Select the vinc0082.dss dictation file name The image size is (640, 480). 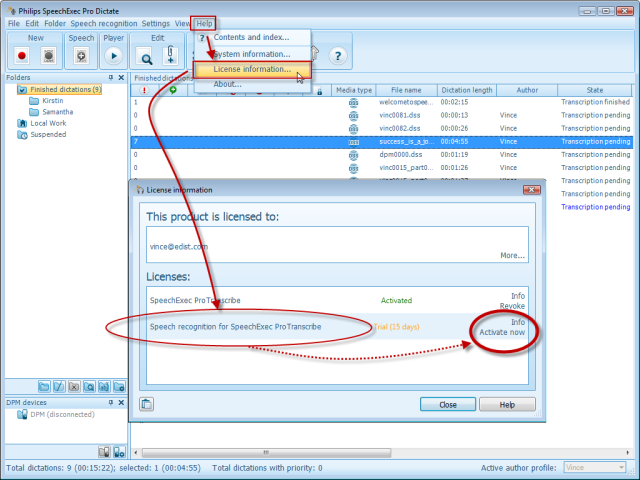[x=400, y=129]
